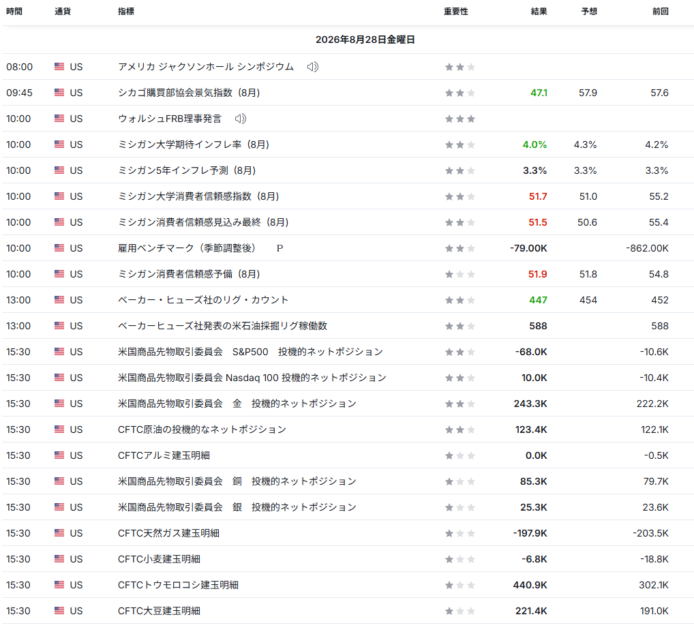Screen dimensions: 694x632
Task: Open Nasdaq 100 投機的ネットポジション event
Action: coord(252,378)
